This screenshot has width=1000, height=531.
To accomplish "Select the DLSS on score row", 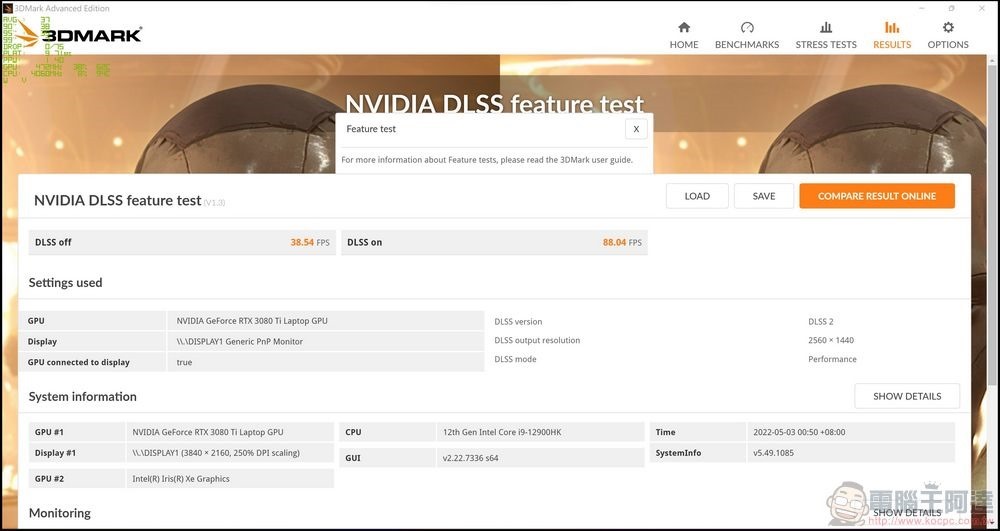I will pos(494,242).
